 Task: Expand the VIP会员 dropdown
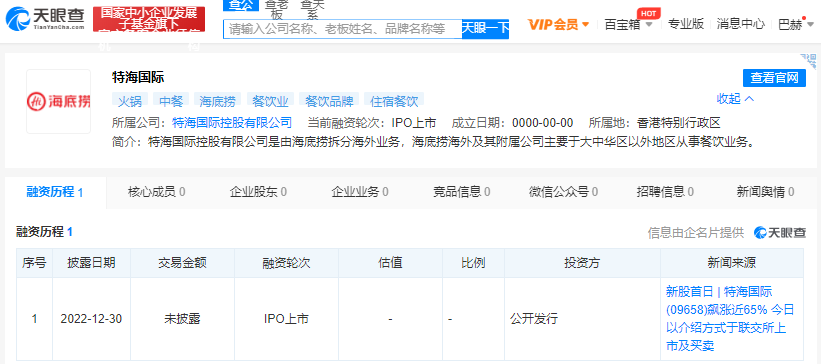pos(558,24)
